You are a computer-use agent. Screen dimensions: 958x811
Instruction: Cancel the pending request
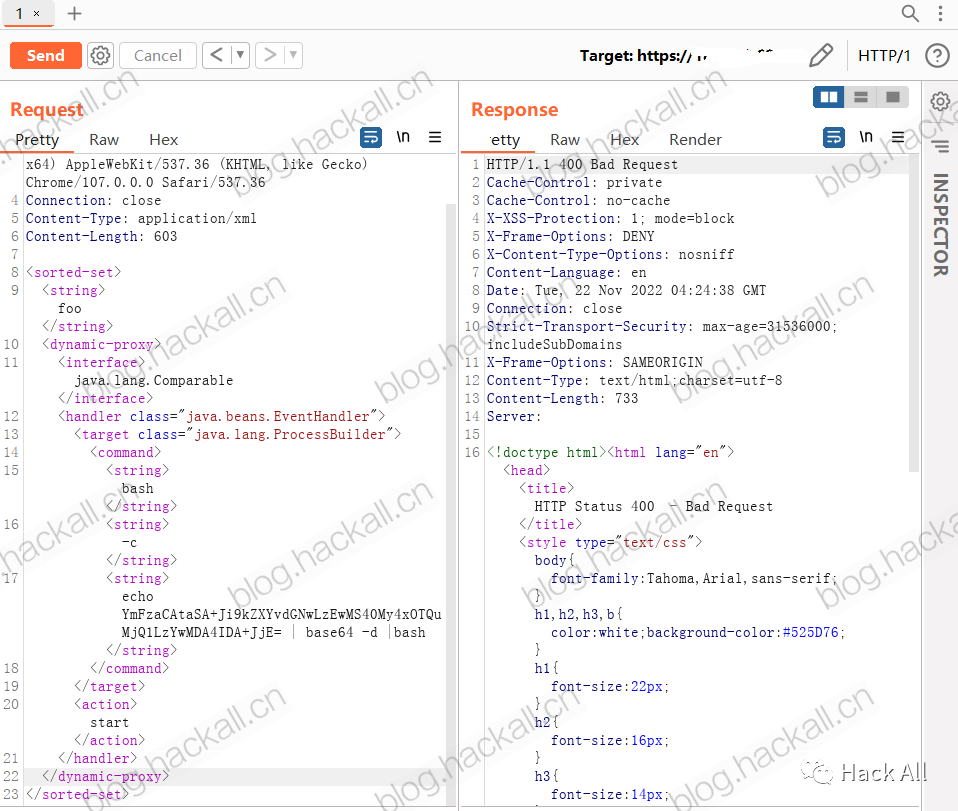(x=158, y=56)
